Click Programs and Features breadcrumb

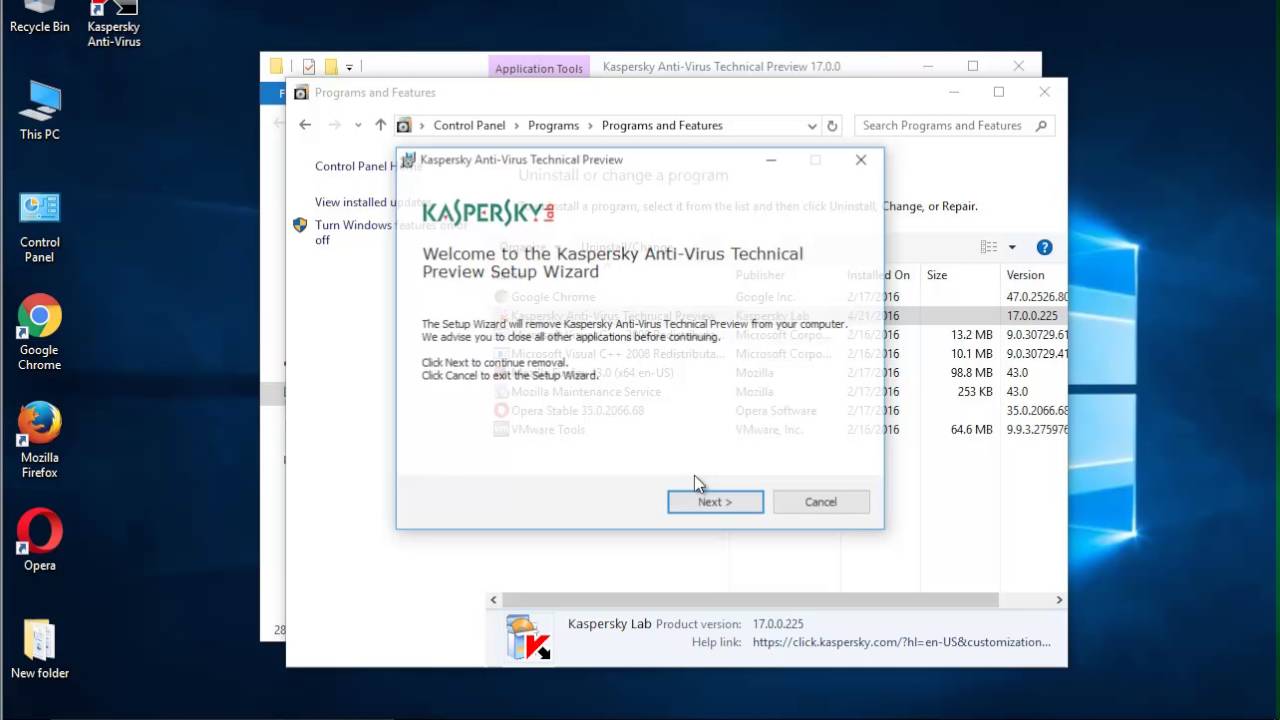[662, 126]
